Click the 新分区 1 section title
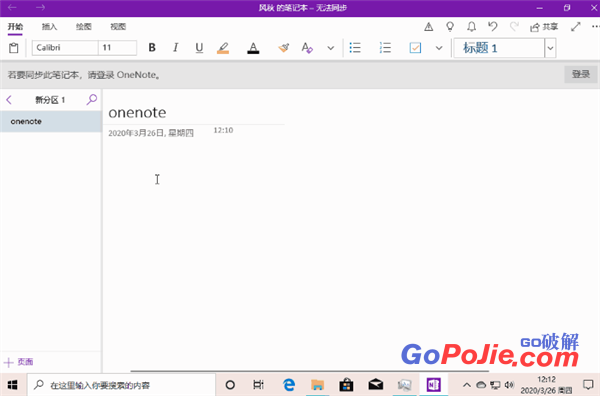Screen dimensions: 600x396 click(50, 100)
